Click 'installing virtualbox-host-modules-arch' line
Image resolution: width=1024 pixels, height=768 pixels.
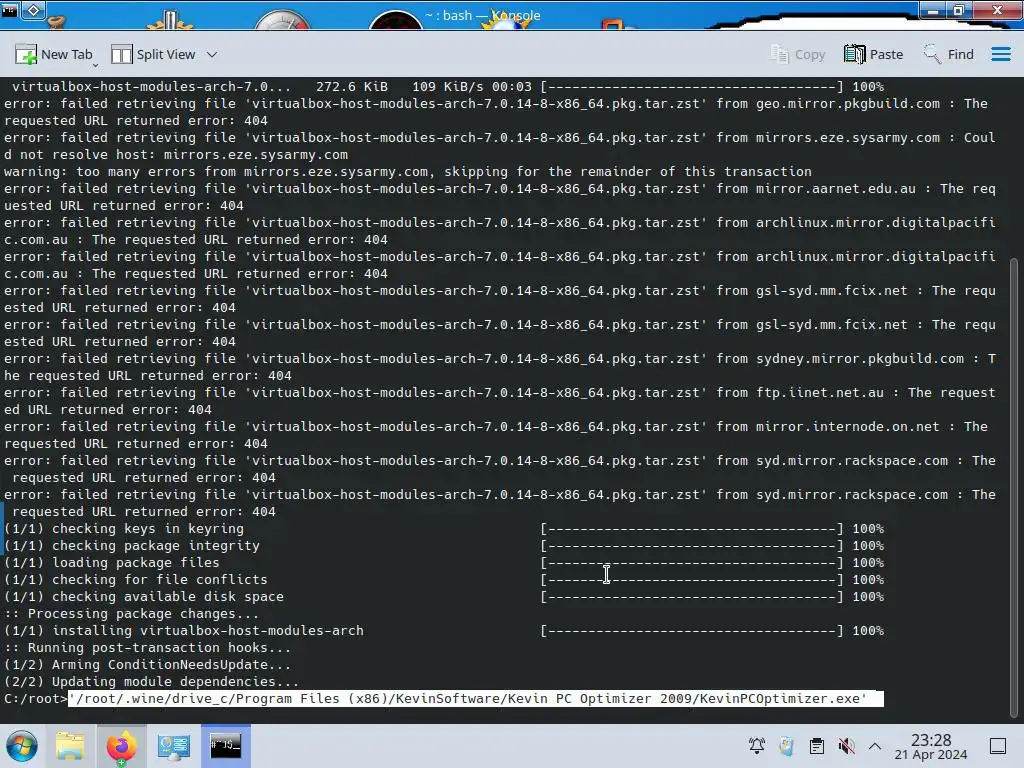pyautogui.click(x=444, y=630)
